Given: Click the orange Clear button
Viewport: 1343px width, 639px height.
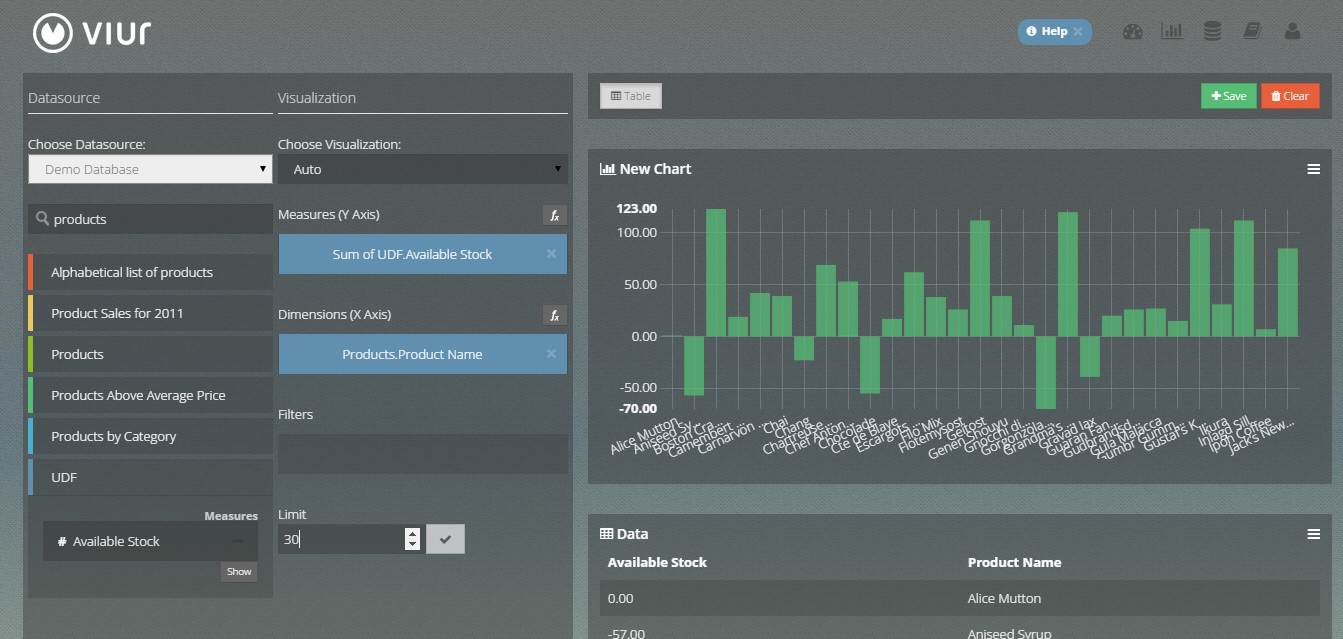Looking at the screenshot, I should (x=1290, y=96).
